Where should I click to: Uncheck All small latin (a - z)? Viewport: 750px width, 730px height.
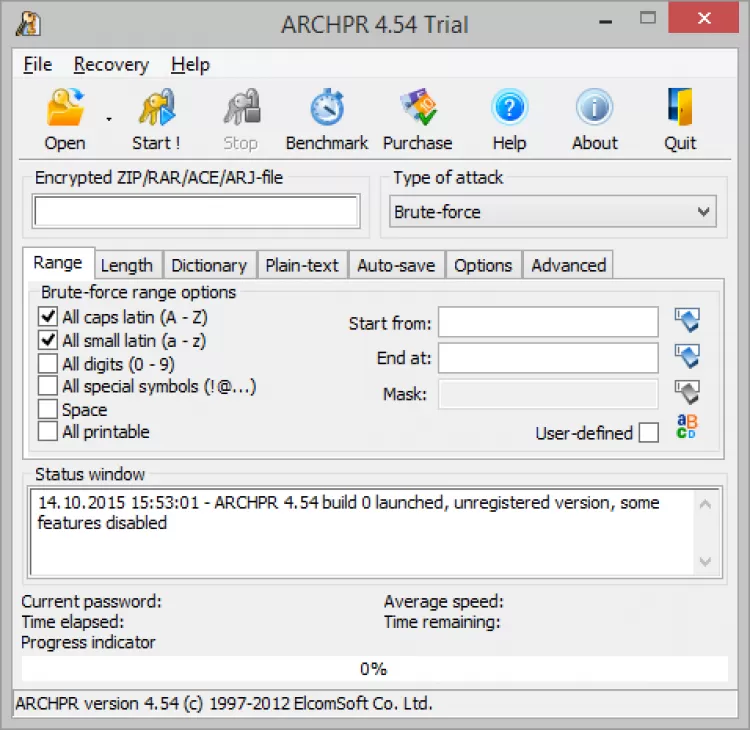[48, 340]
